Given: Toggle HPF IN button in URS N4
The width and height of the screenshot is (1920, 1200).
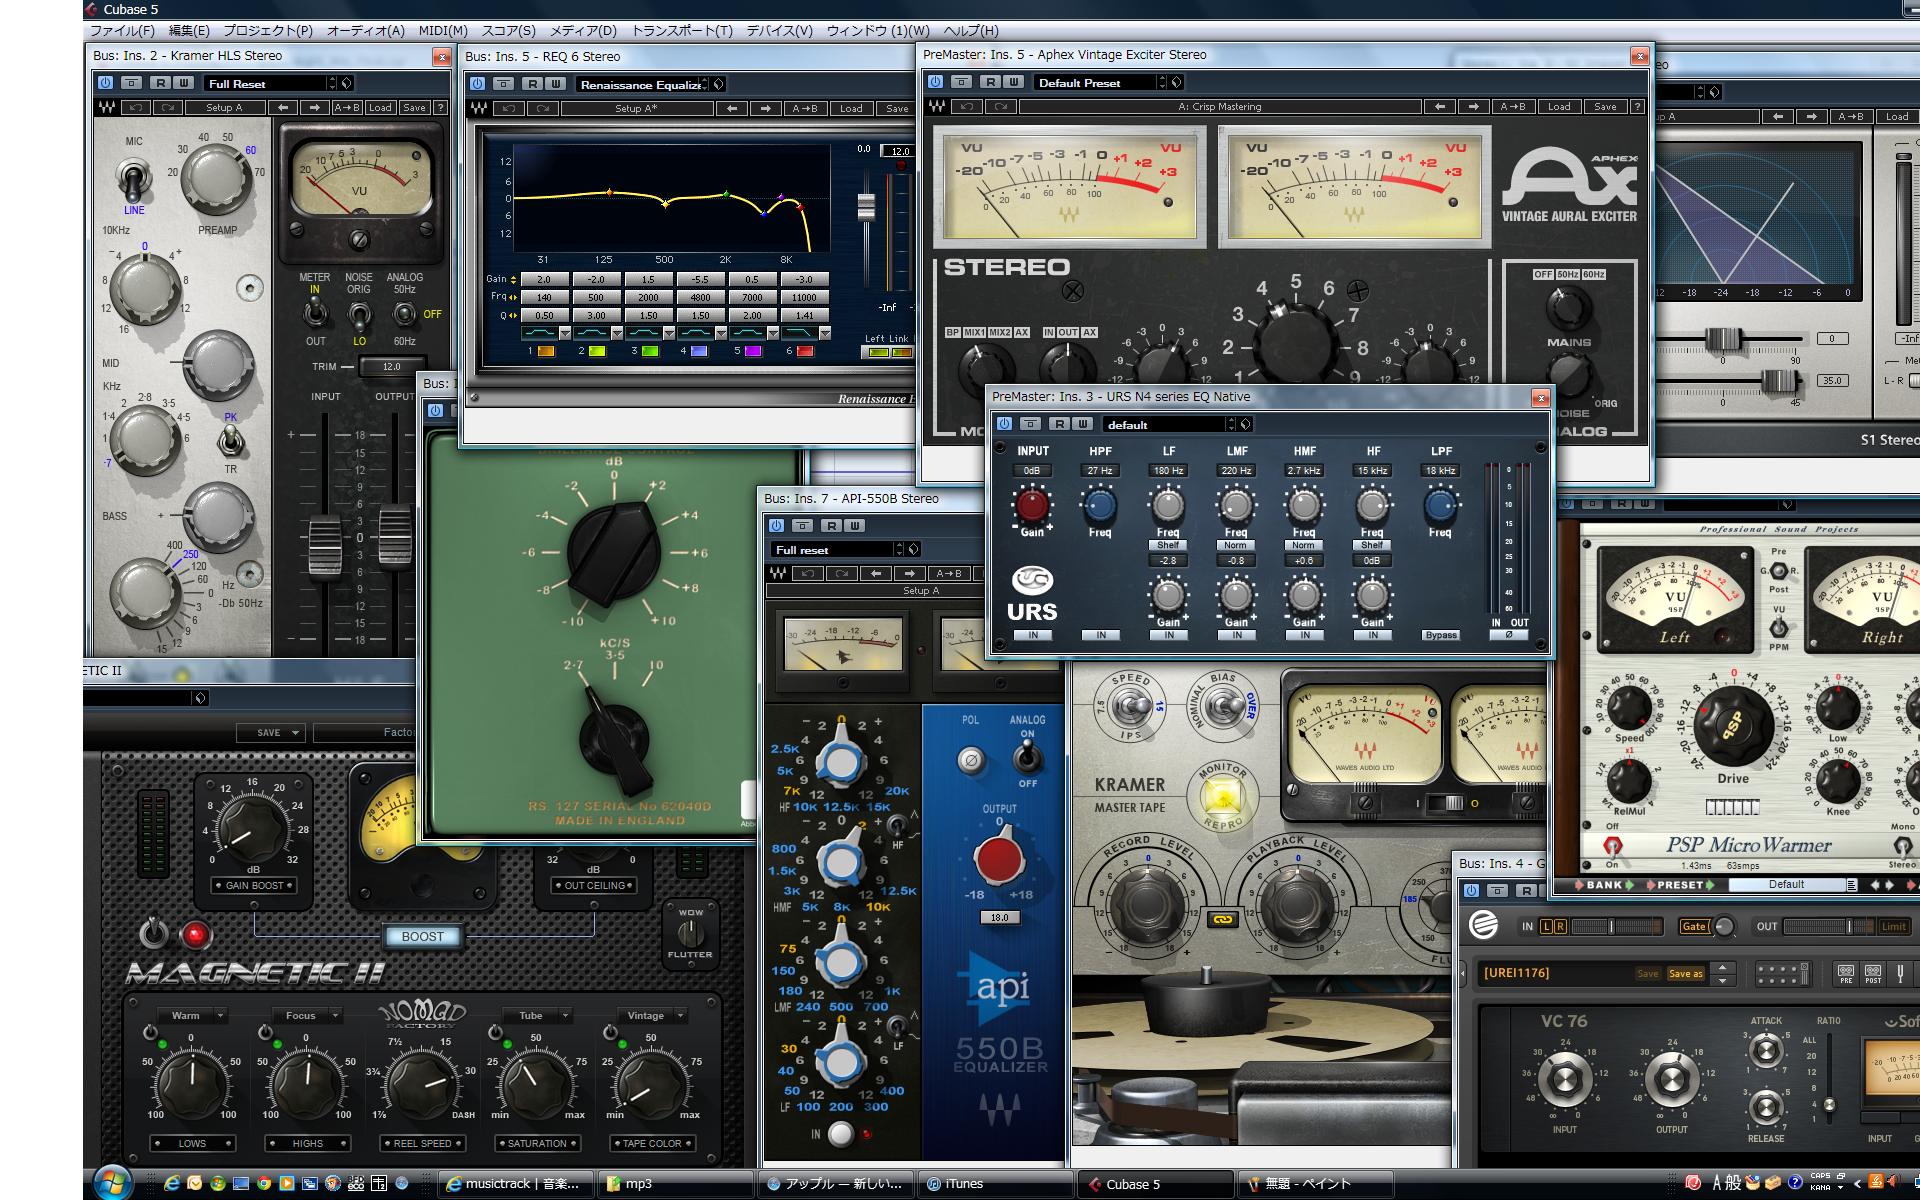Looking at the screenshot, I should click(1101, 635).
